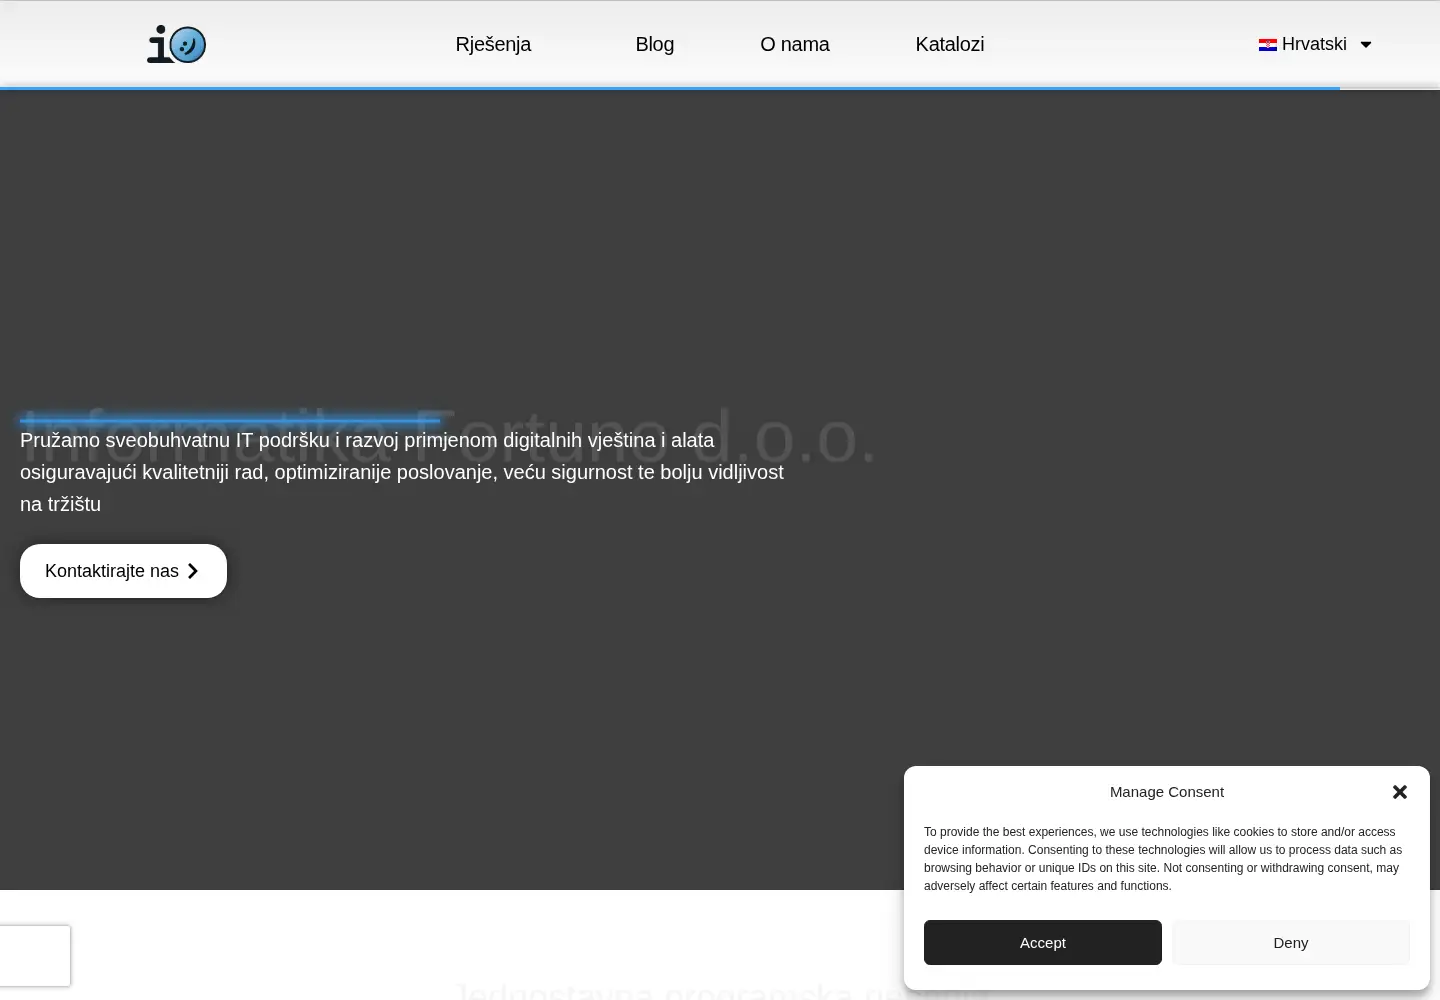Click the hero text starting "Pružamo sveobuhvatnu IT podršku"
Screen dimensions: 1440x1000
click(402, 472)
